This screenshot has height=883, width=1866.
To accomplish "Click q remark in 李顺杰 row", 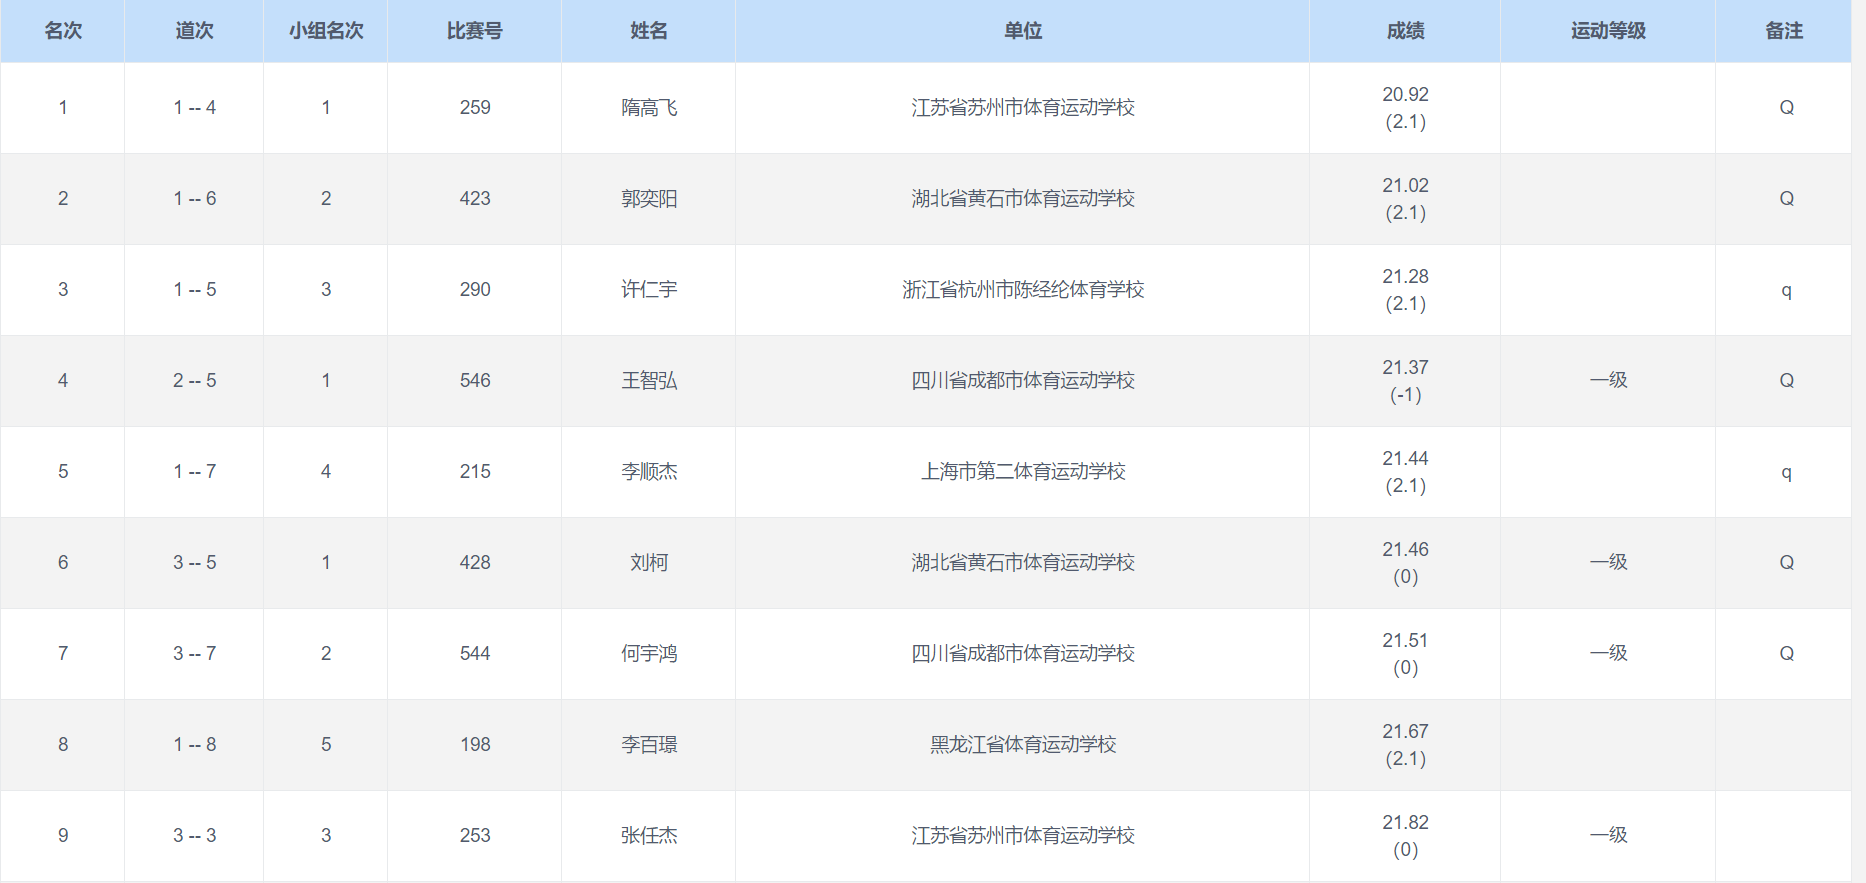I will point(1786,473).
